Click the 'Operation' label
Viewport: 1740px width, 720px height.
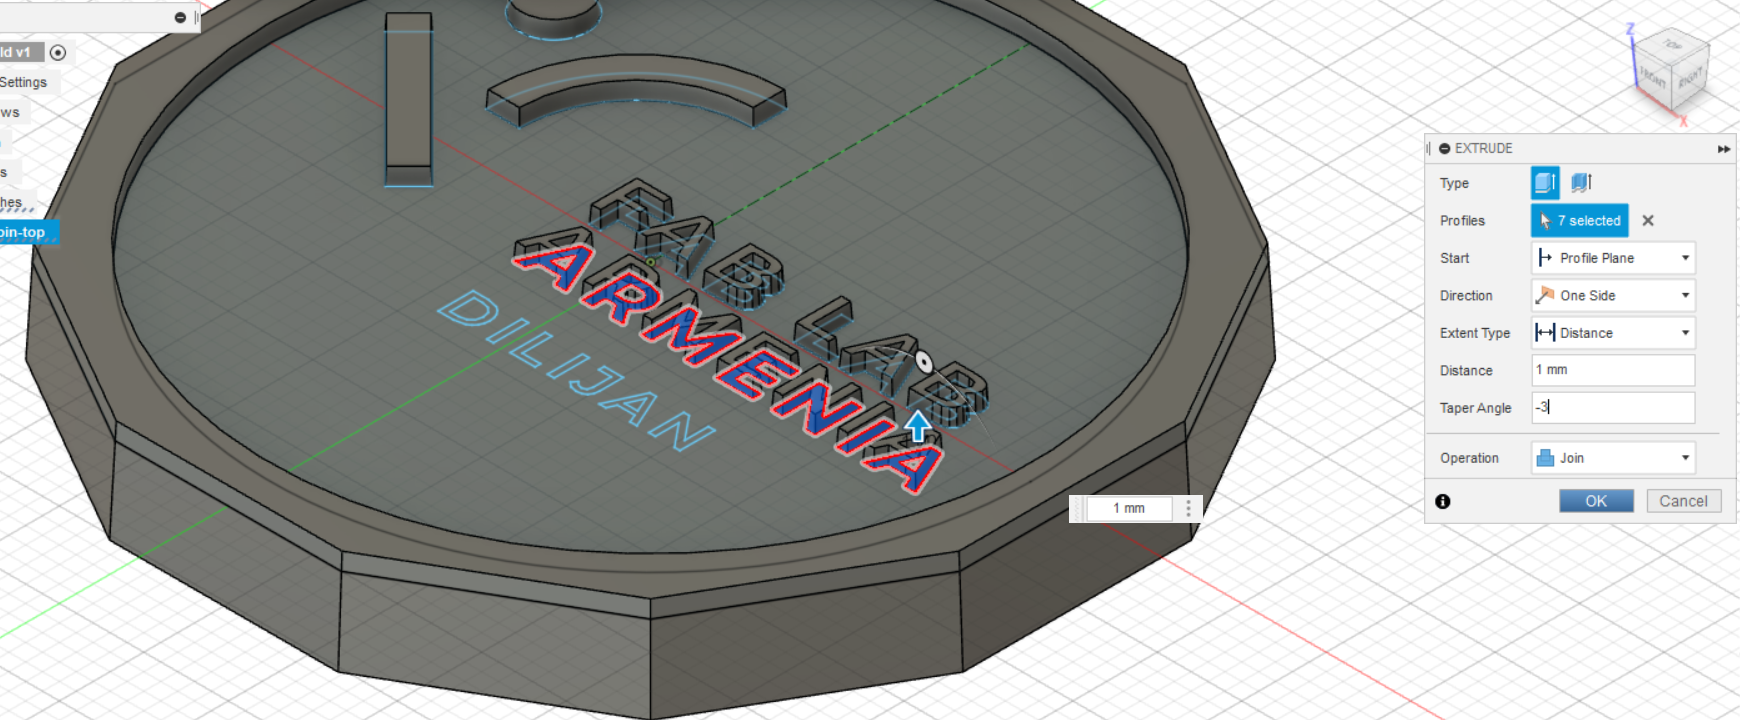[1469, 458]
